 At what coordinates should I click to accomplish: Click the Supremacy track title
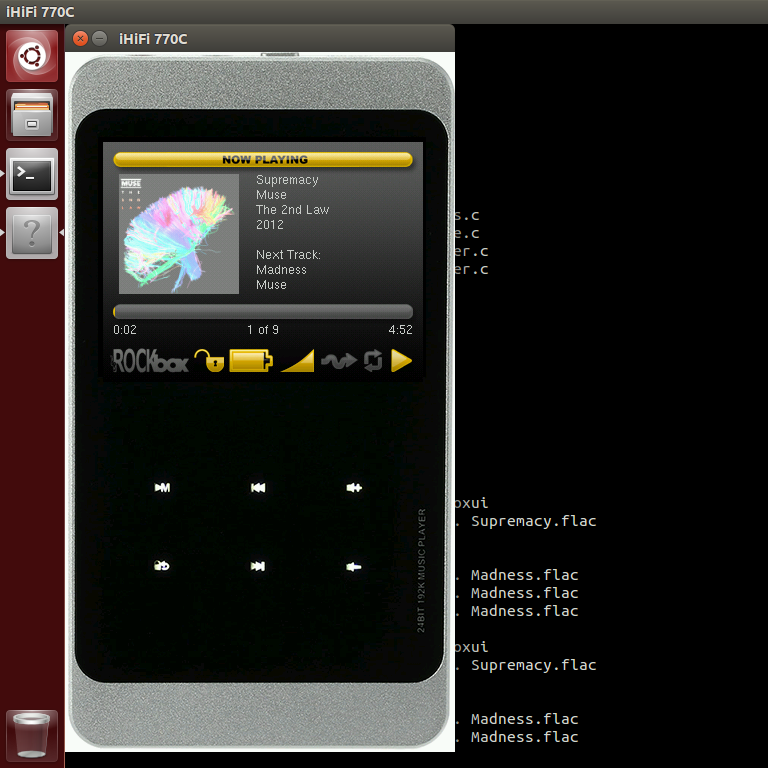tap(287, 180)
